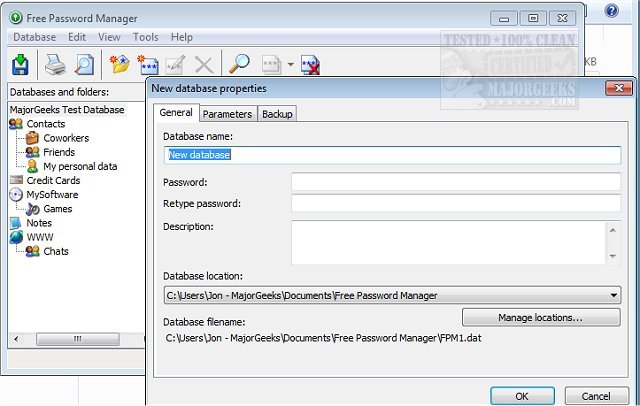Click the New folder toolbar icon
The image size is (640, 406).
coord(120,64)
